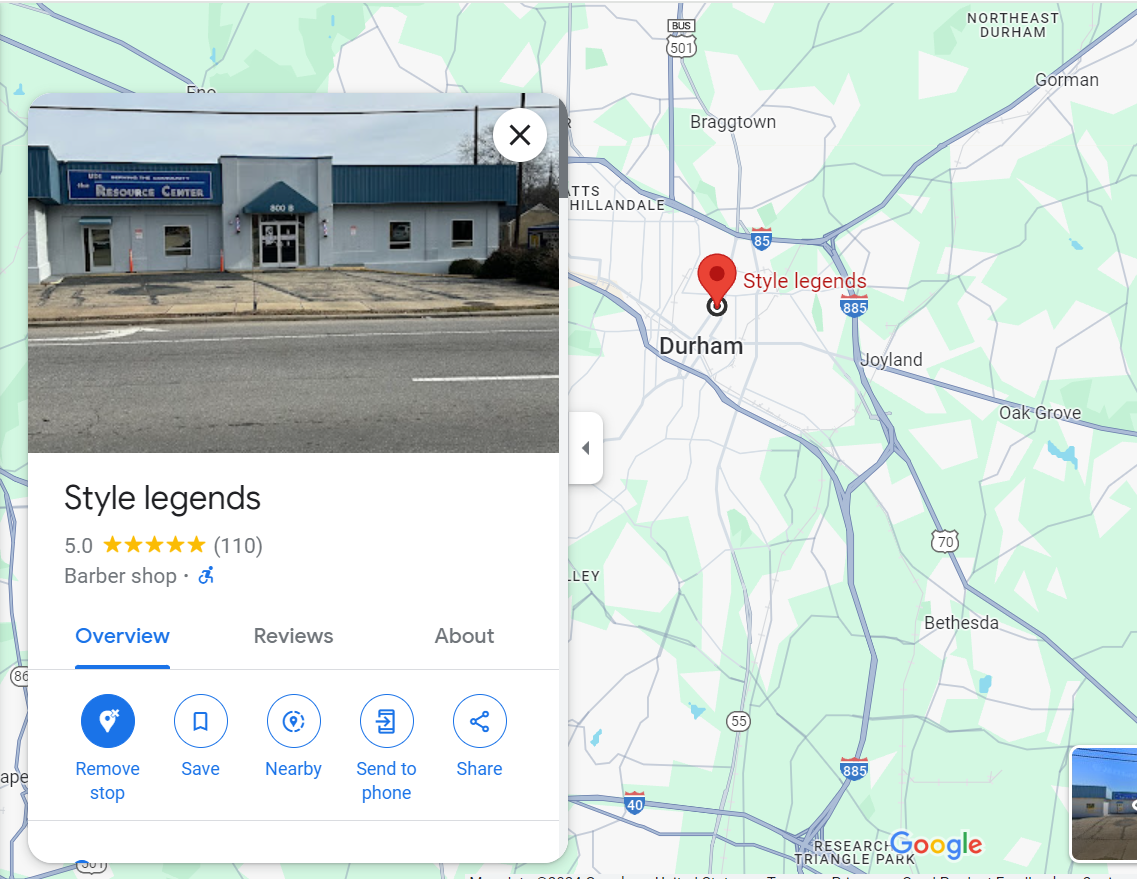Close the Style legends place card
The image size is (1137, 879).
point(519,135)
